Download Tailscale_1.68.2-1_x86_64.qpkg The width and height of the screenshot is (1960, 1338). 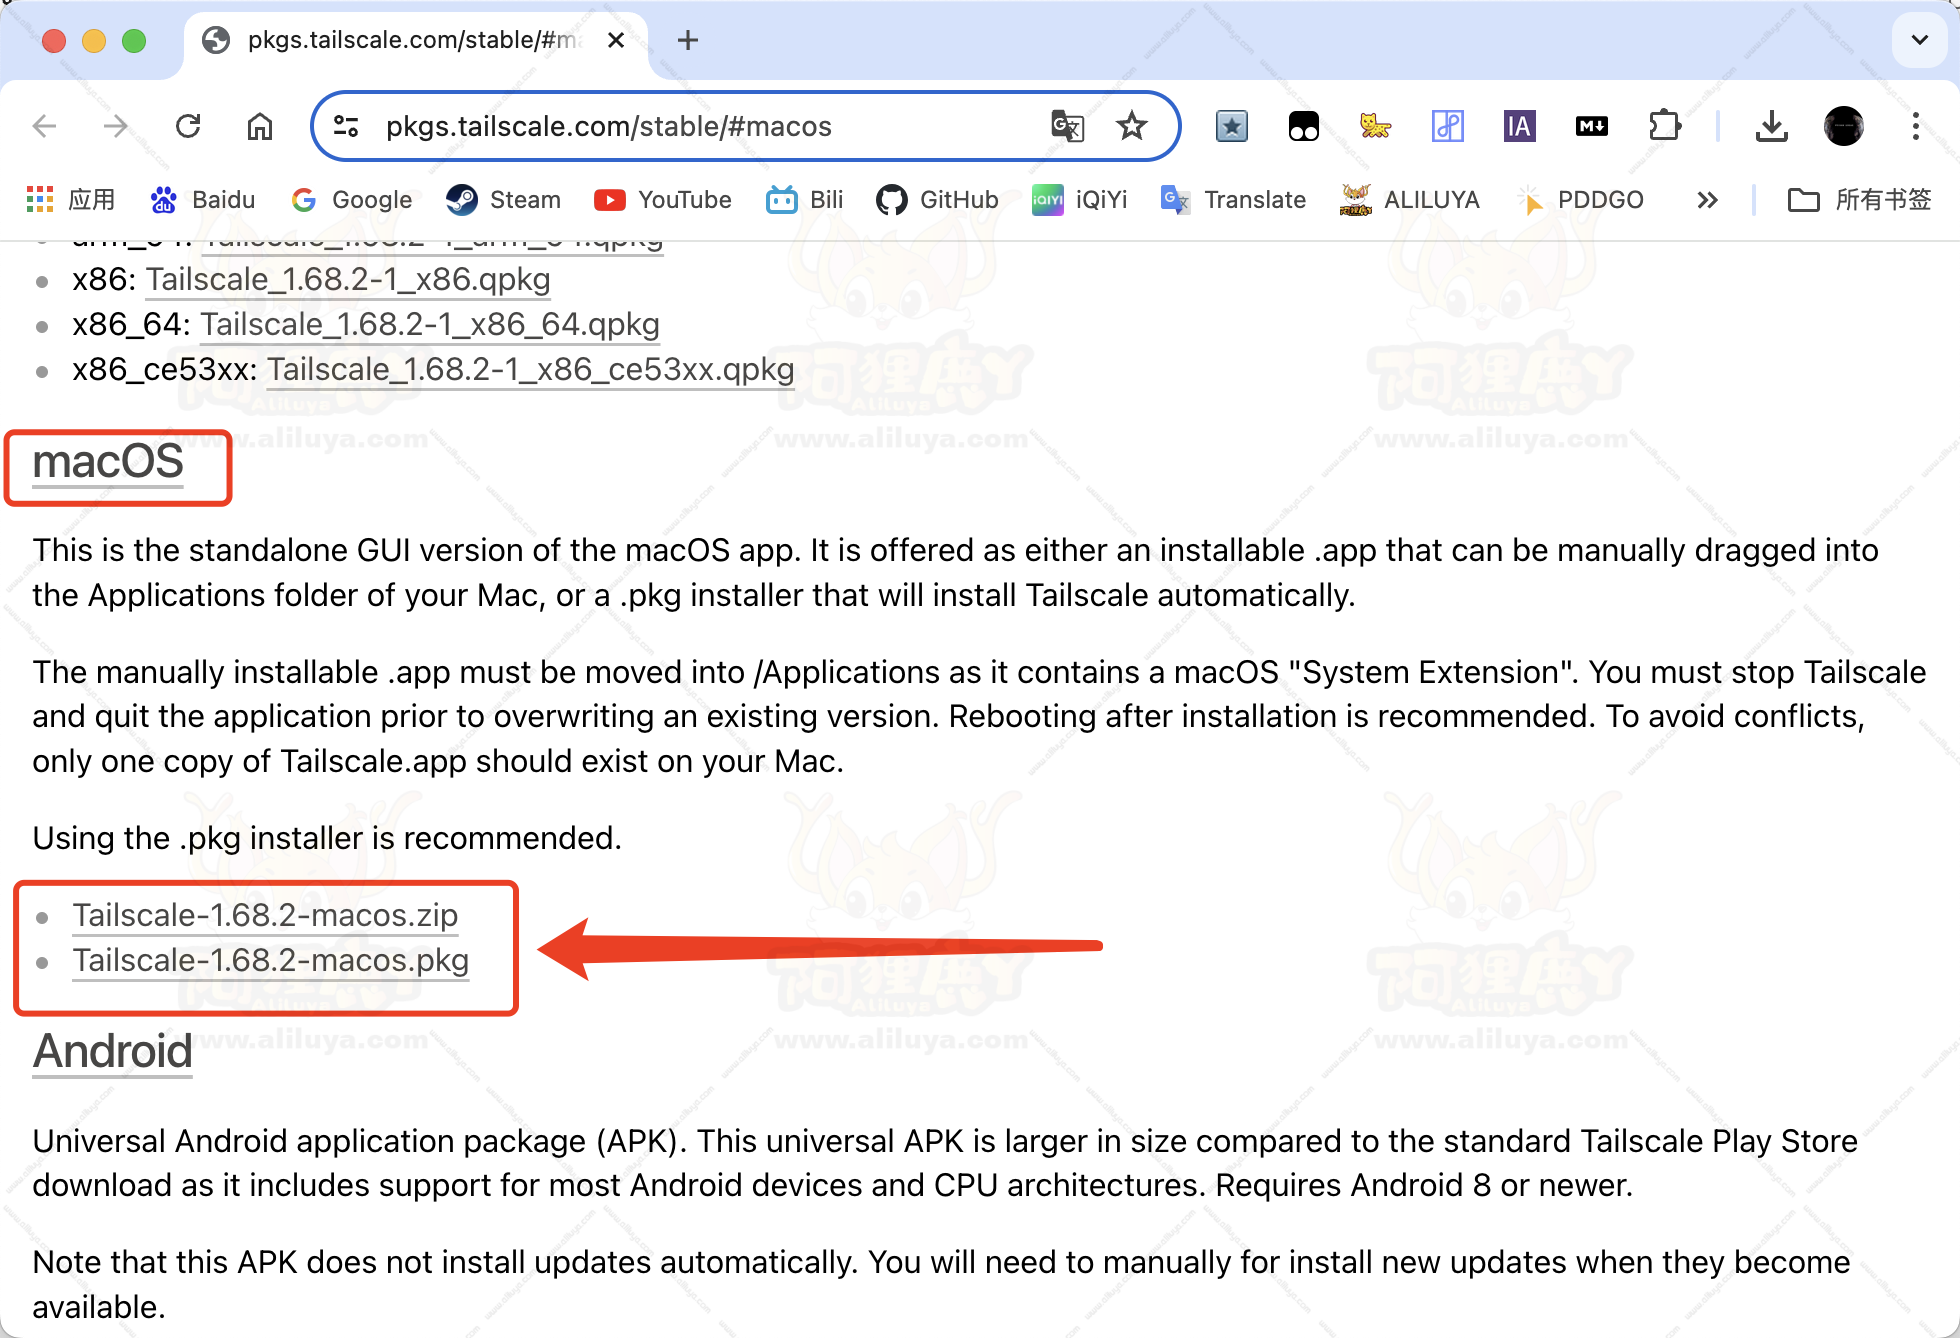(430, 325)
